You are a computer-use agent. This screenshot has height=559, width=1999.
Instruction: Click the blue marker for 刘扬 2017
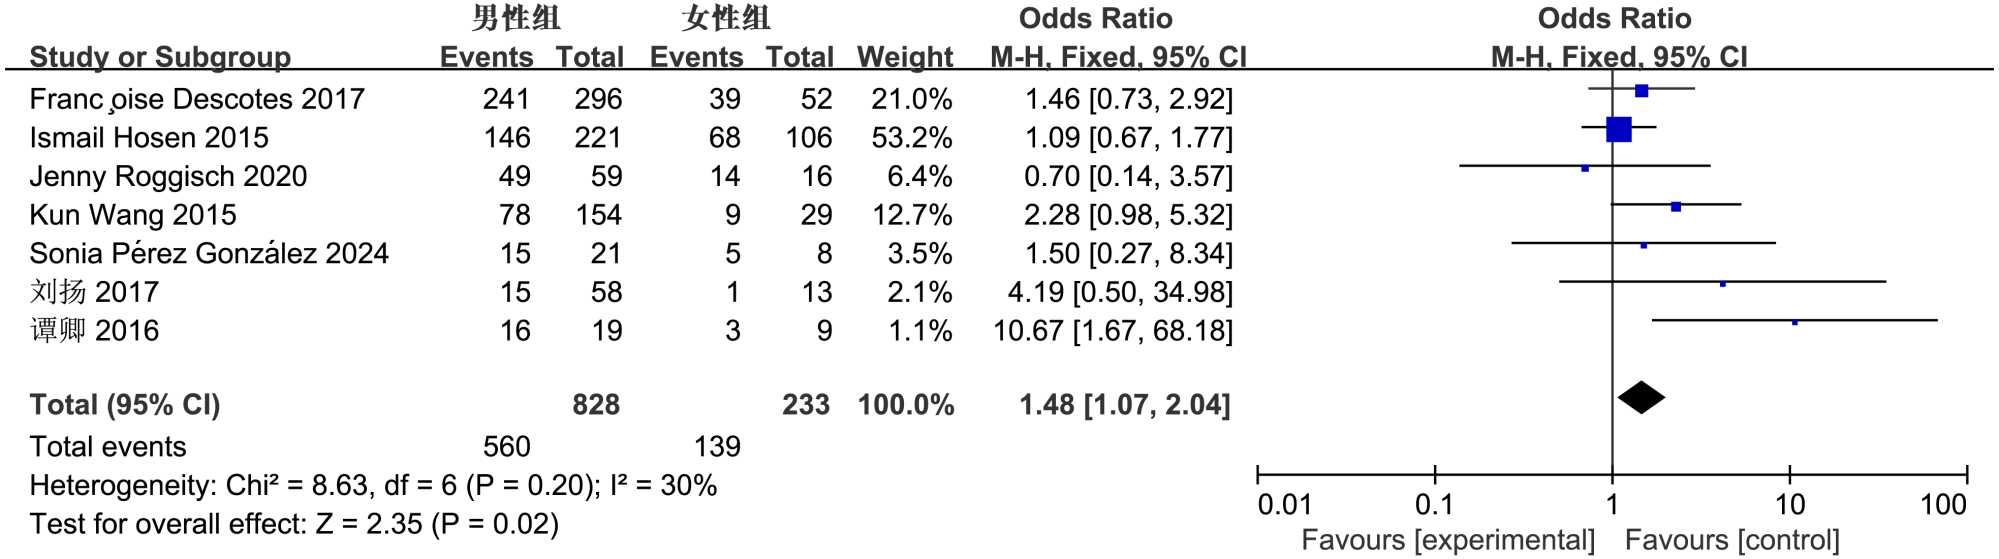[x=1723, y=284]
